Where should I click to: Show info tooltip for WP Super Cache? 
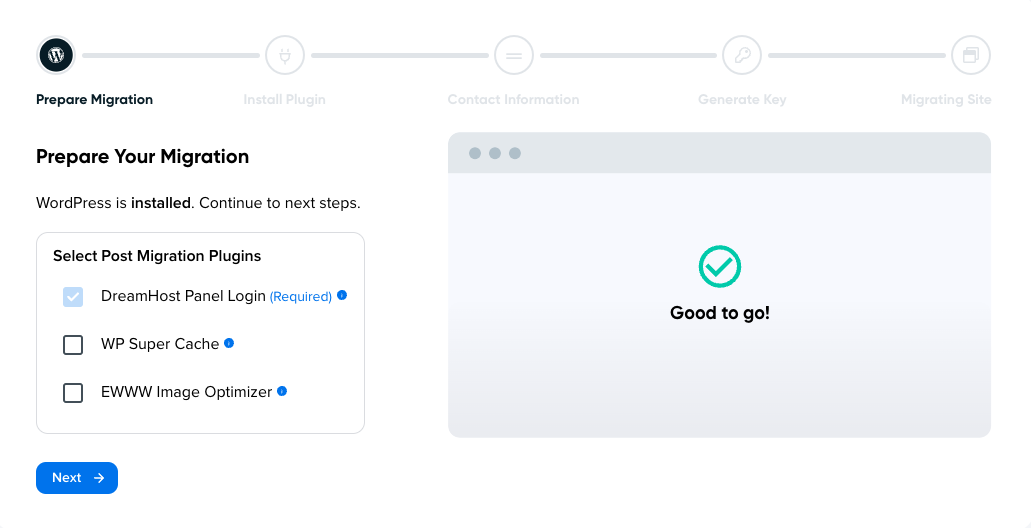point(229,343)
